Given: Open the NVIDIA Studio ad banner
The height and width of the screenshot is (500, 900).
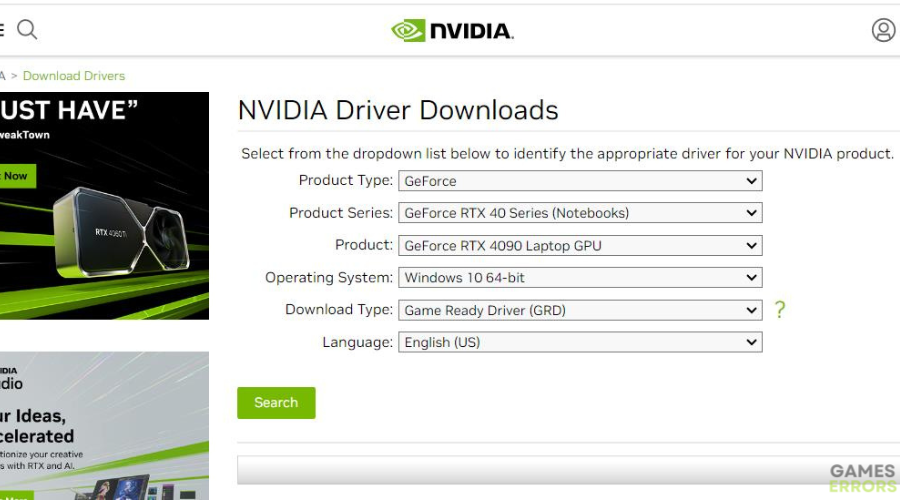Looking at the screenshot, I should [104, 426].
